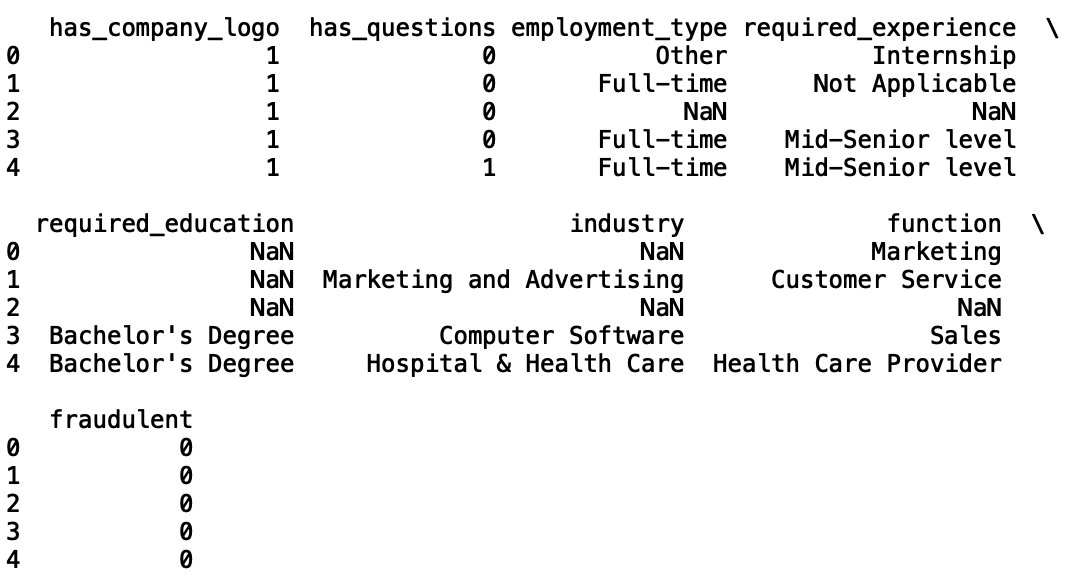Select the employment_type column header
This screenshot has height=576, width=1082.
tap(619, 28)
